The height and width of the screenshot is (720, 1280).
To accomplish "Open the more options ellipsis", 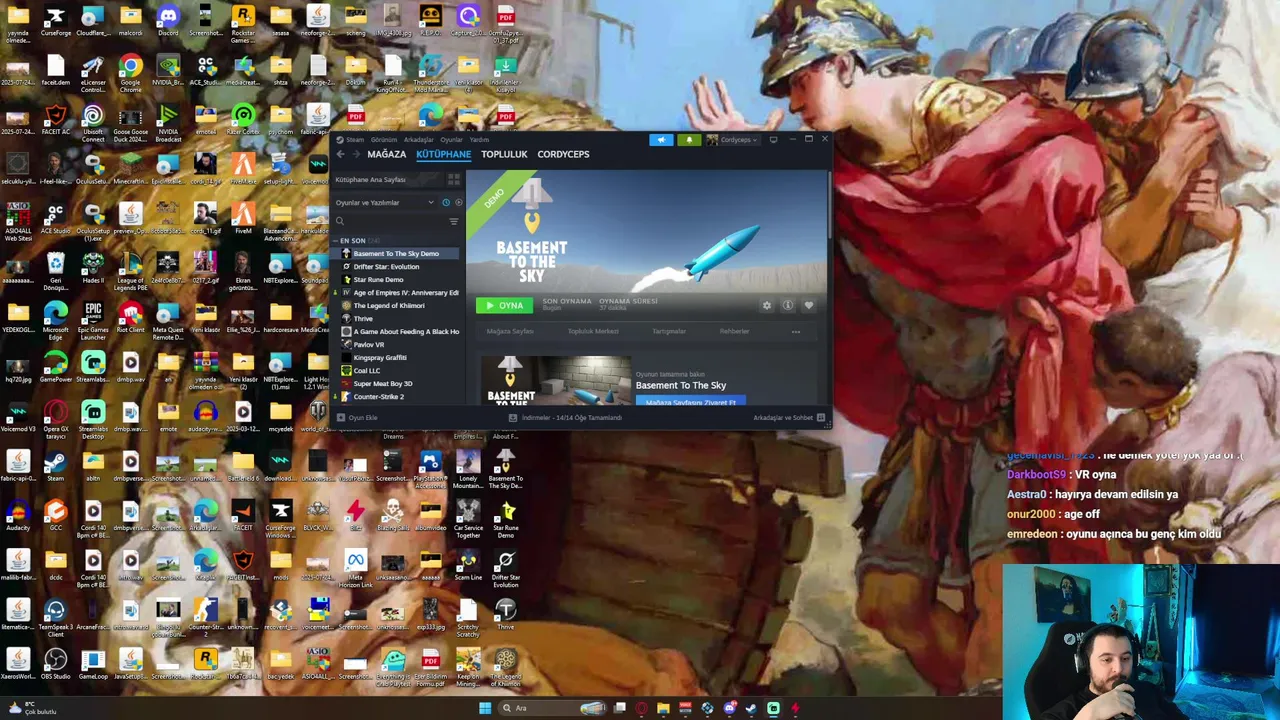I will [x=796, y=331].
